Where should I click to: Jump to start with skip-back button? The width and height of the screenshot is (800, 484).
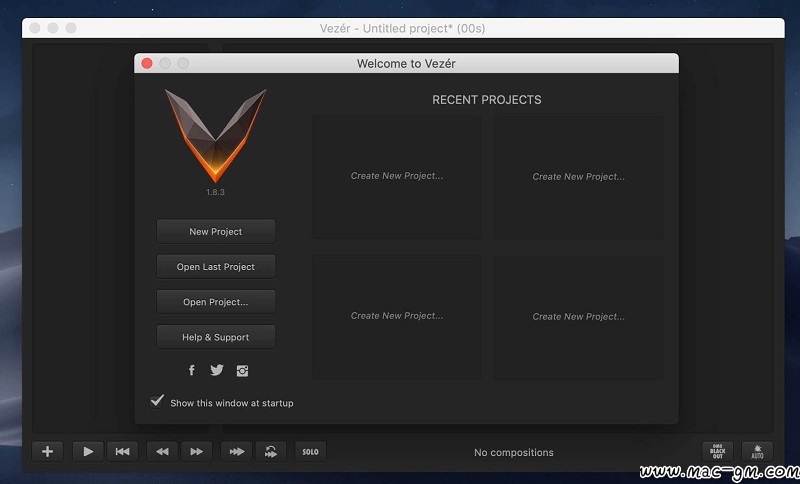[x=122, y=451]
